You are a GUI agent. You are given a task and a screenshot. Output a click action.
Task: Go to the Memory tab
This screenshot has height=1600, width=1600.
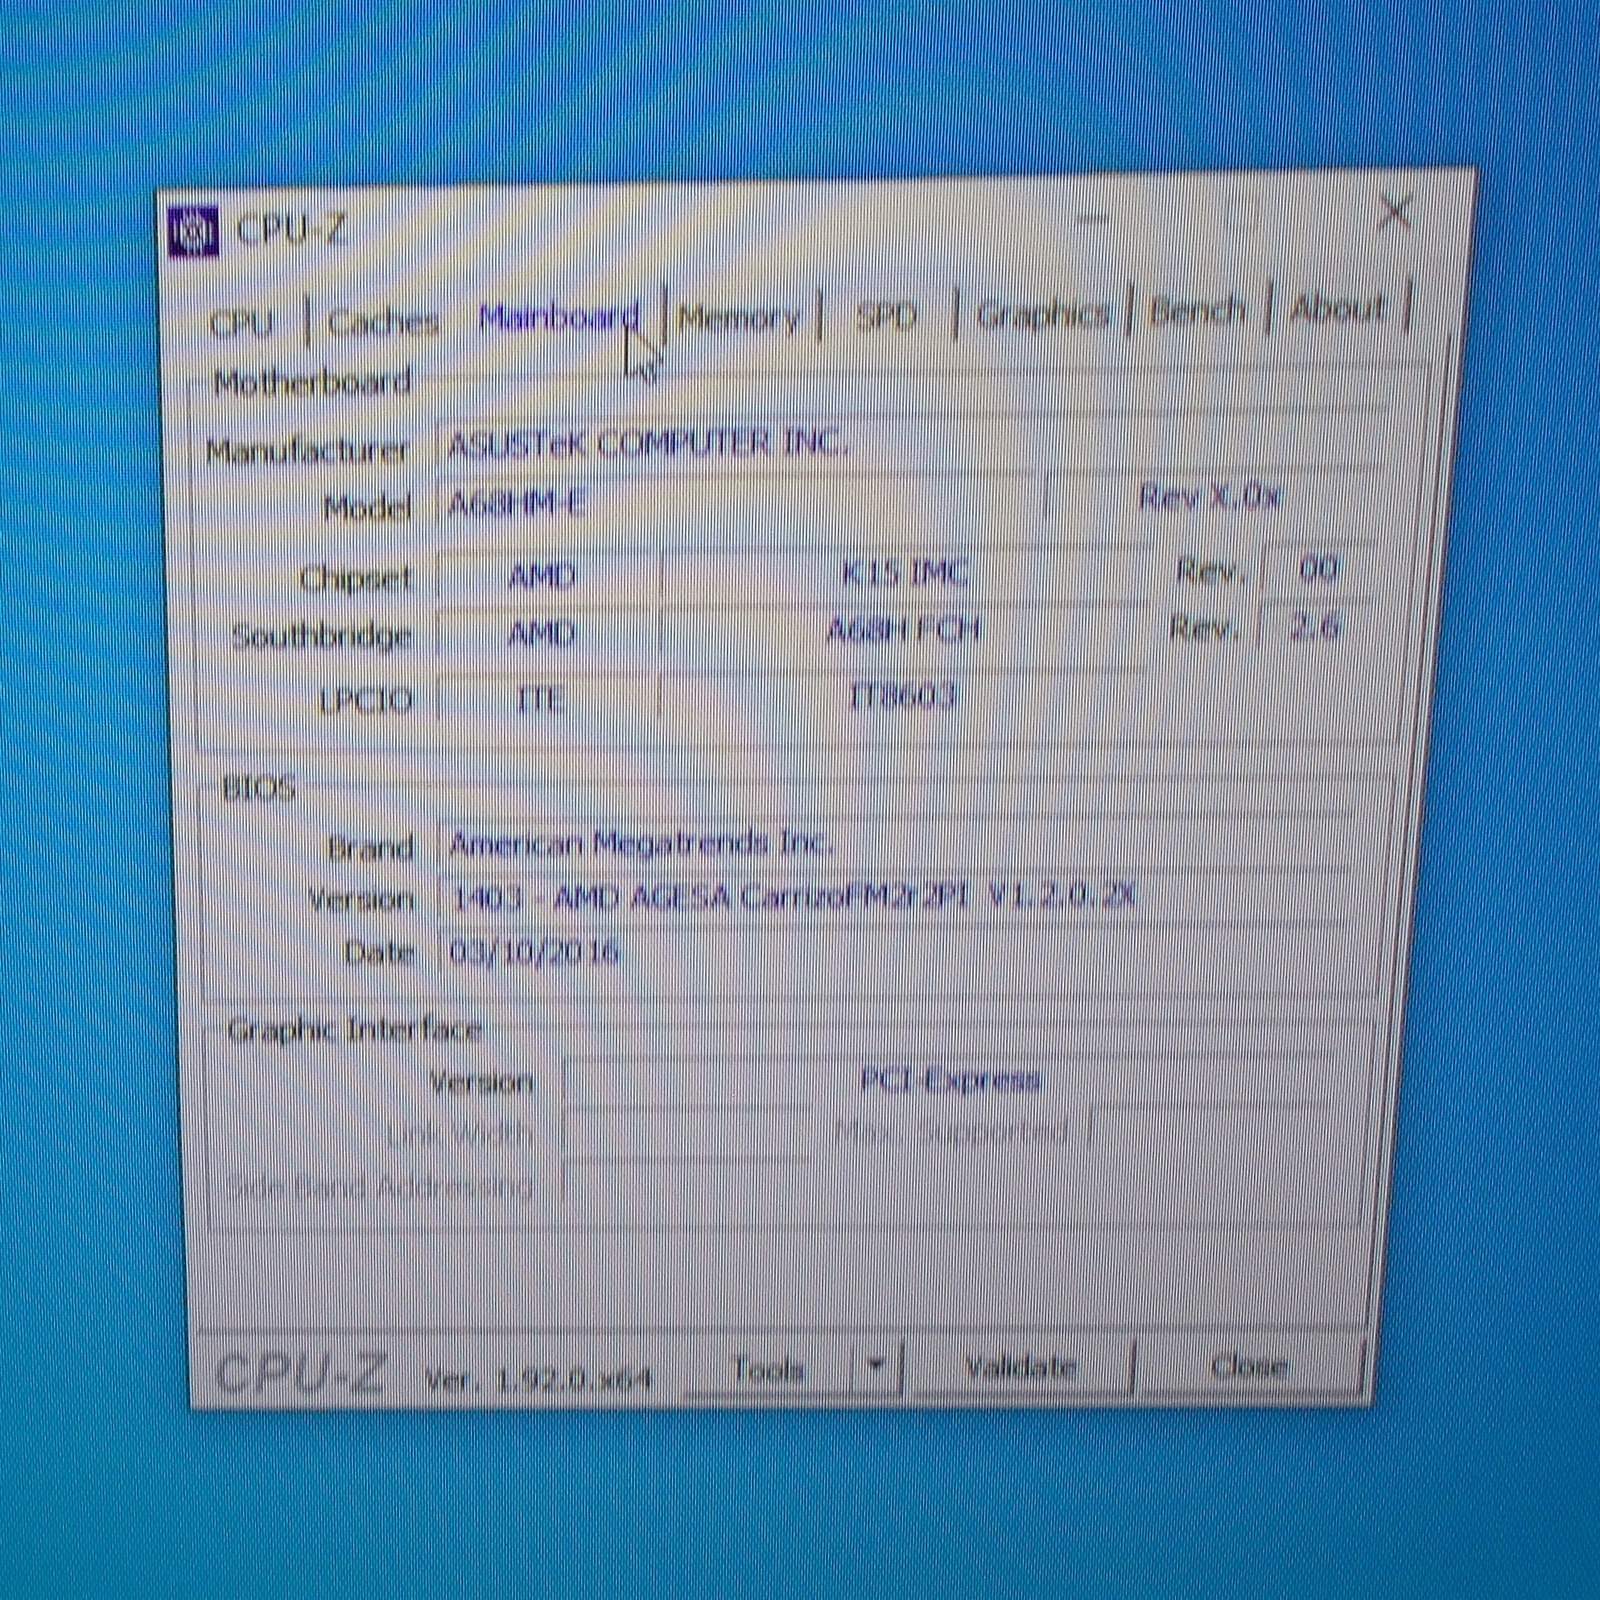coord(739,318)
